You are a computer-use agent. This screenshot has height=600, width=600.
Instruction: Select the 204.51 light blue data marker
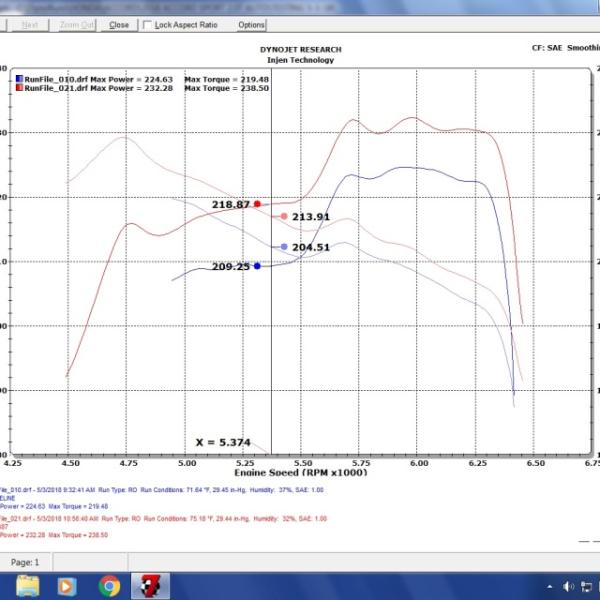284,247
